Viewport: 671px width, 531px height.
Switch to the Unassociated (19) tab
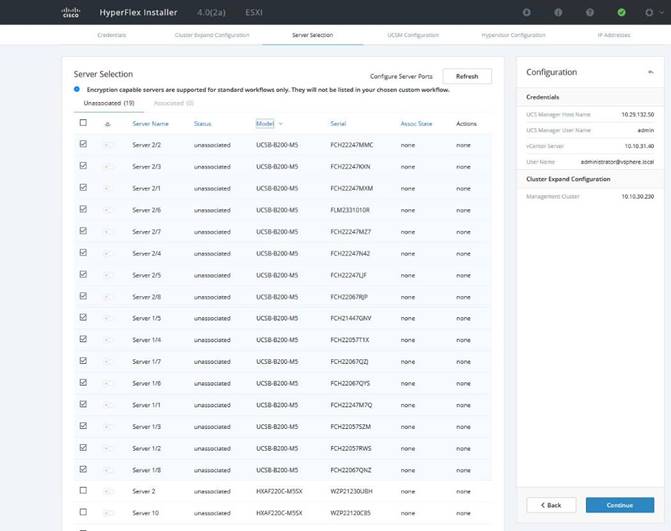pos(109,103)
